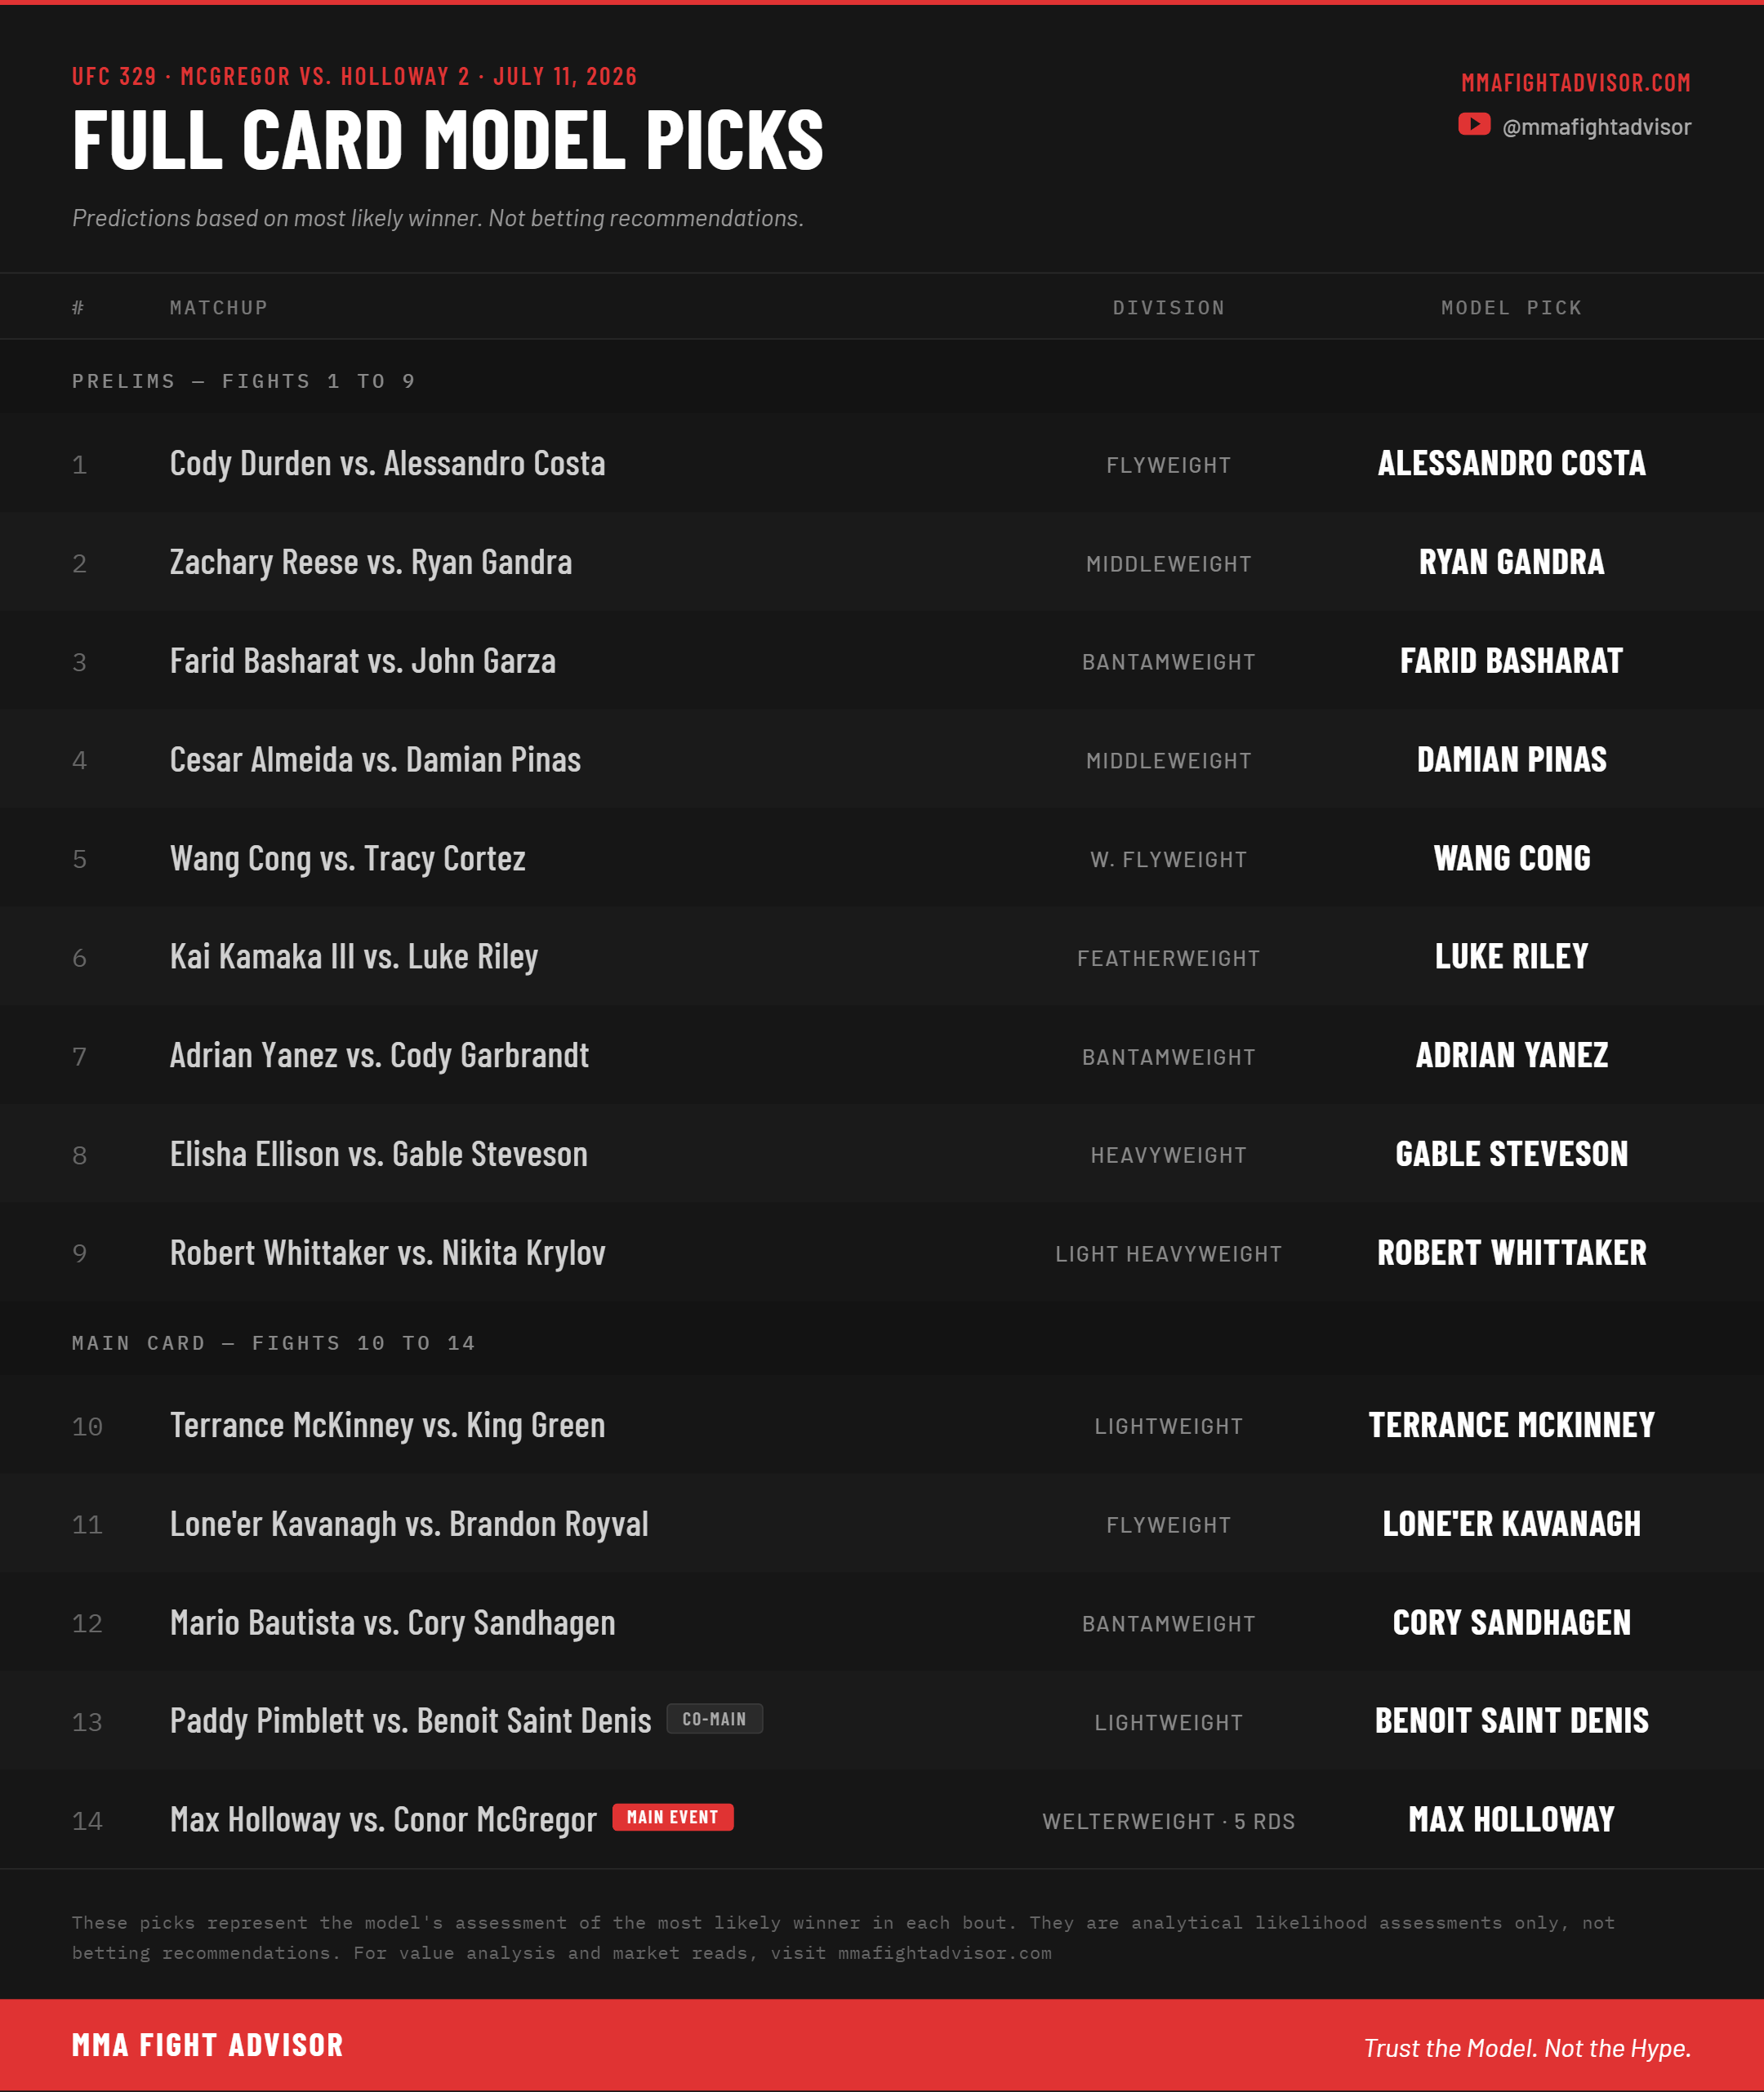This screenshot has height=2092, width=1764.
Task: Select the Prelims fights 1 to 9 heading
Action: pyautogui.click(x=243, y=381)
